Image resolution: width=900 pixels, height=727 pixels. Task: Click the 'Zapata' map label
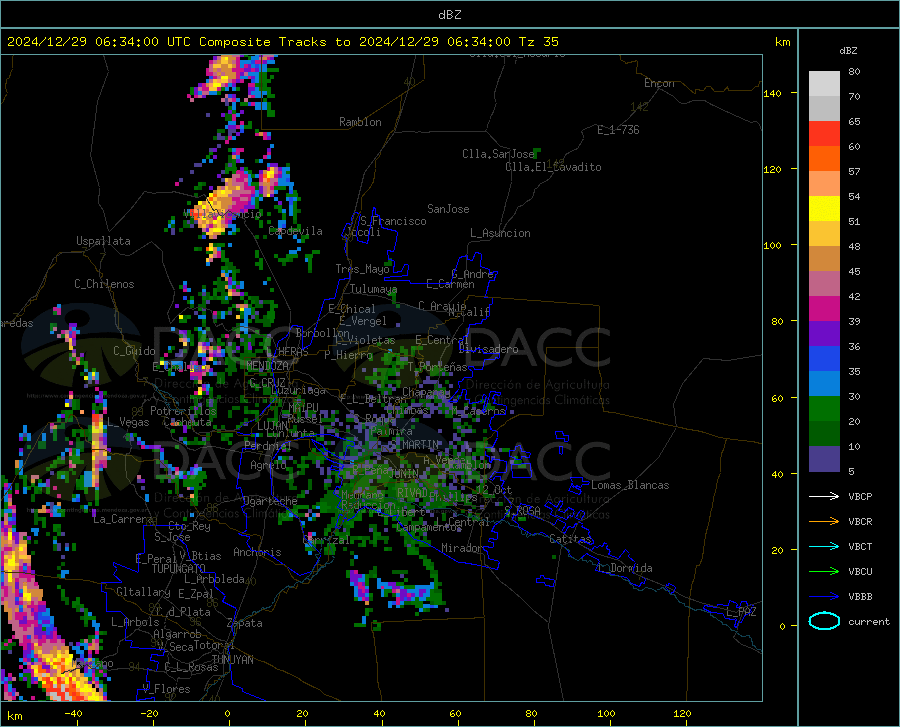245,623
